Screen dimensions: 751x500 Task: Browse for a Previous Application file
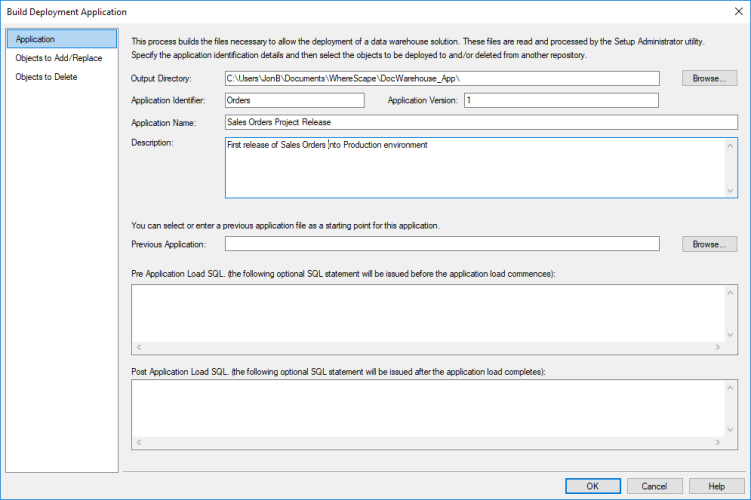point(709,244)
